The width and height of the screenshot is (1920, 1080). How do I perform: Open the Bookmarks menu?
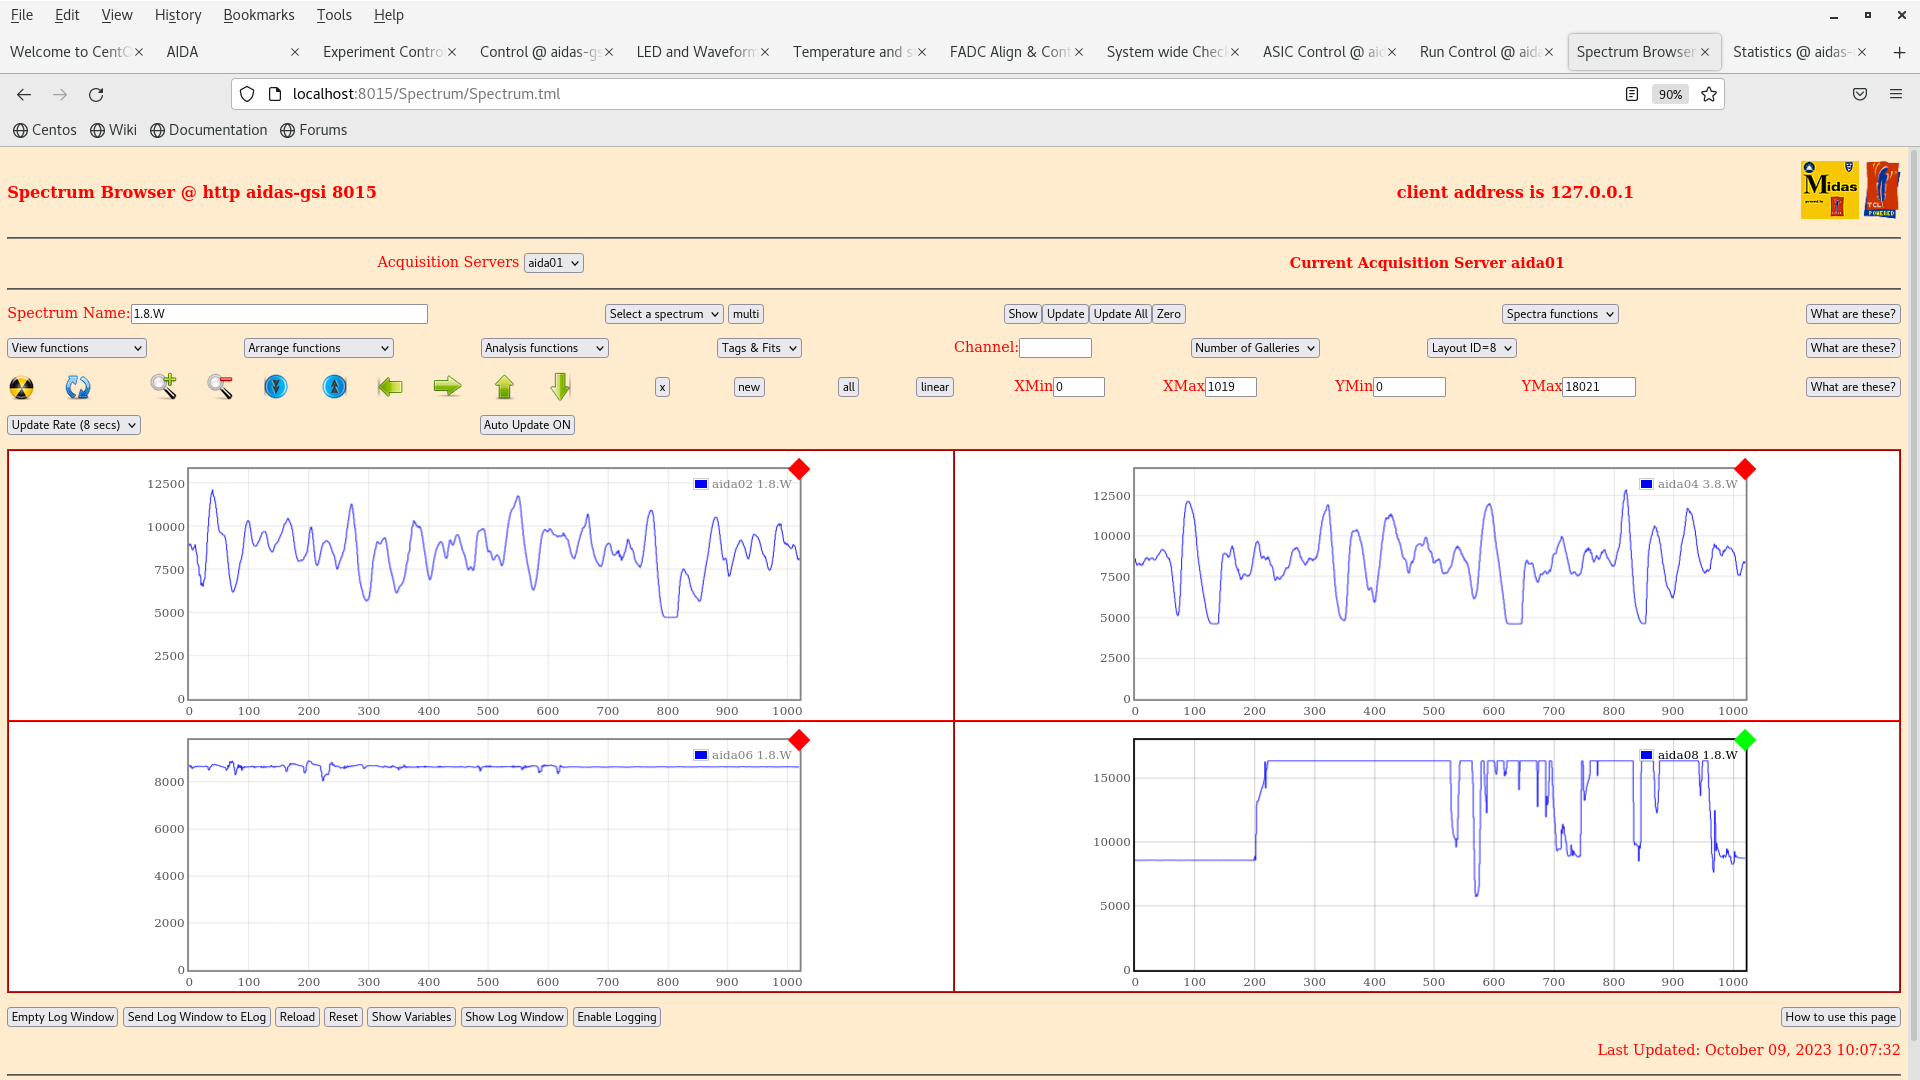click(258, 15)
